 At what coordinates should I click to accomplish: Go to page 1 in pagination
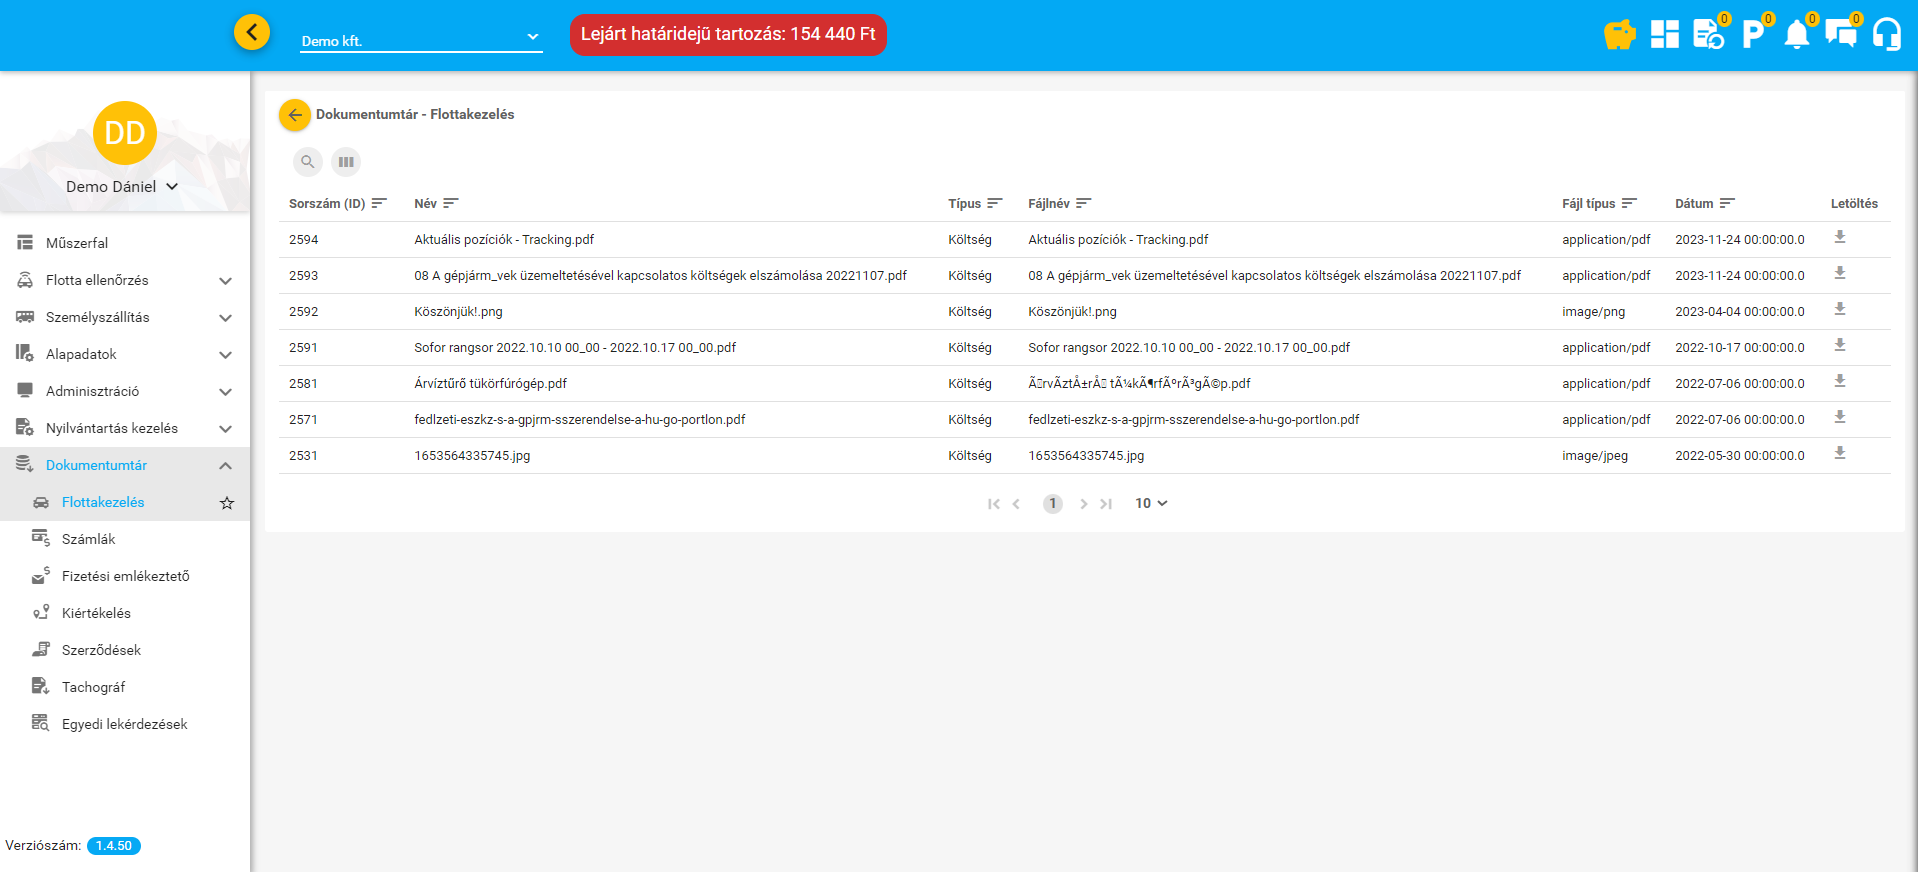tap(1052, 504)
